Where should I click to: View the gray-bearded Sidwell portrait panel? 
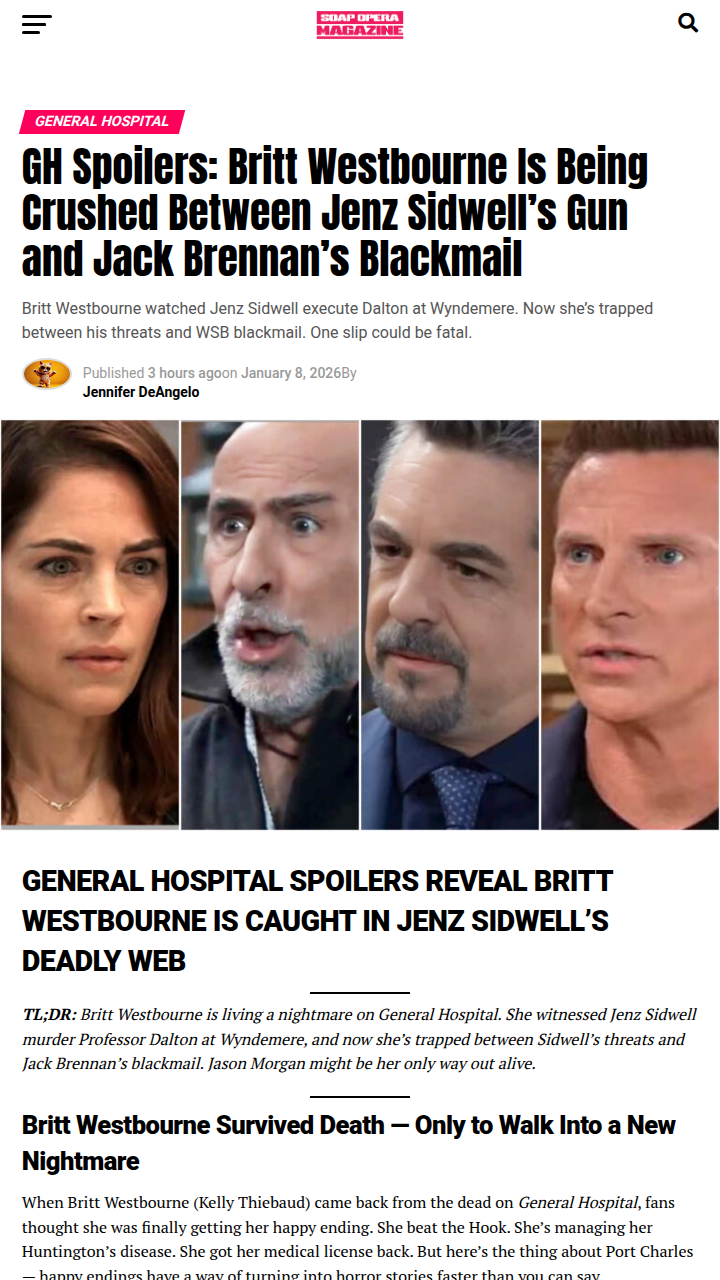tap(270, 625)
